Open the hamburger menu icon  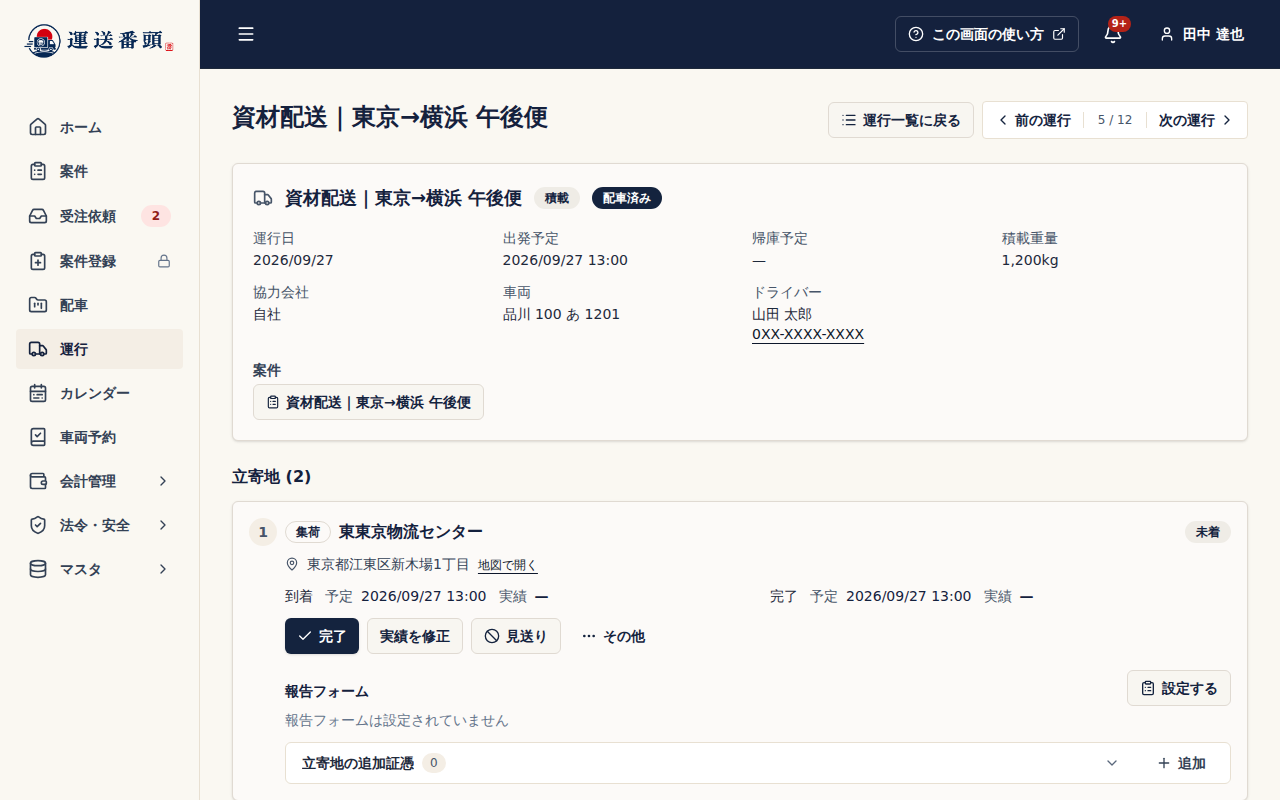point(246,34)
